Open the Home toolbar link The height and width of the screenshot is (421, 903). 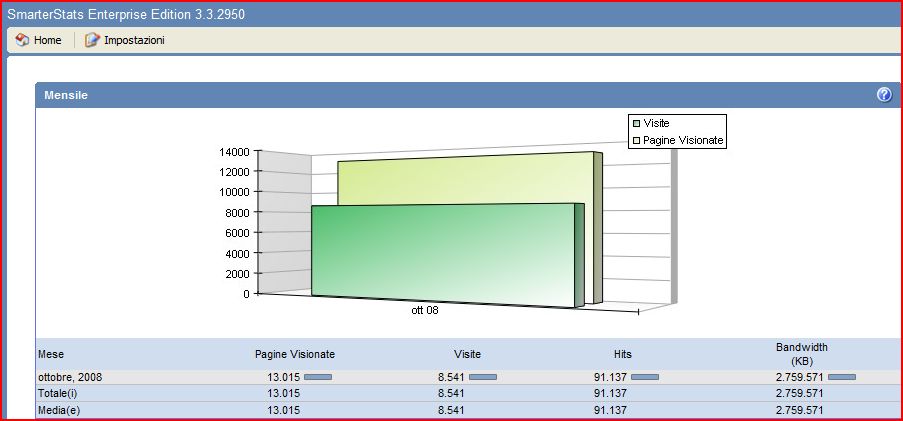click(47, 40)
